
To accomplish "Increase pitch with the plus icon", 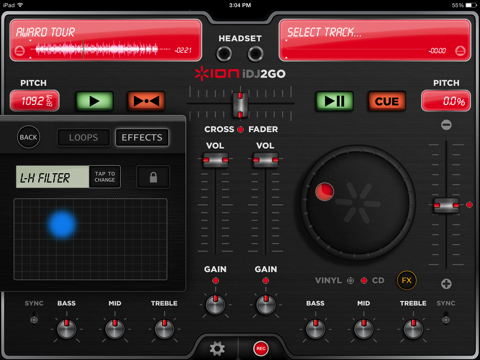I will click(x=446, y=284).
